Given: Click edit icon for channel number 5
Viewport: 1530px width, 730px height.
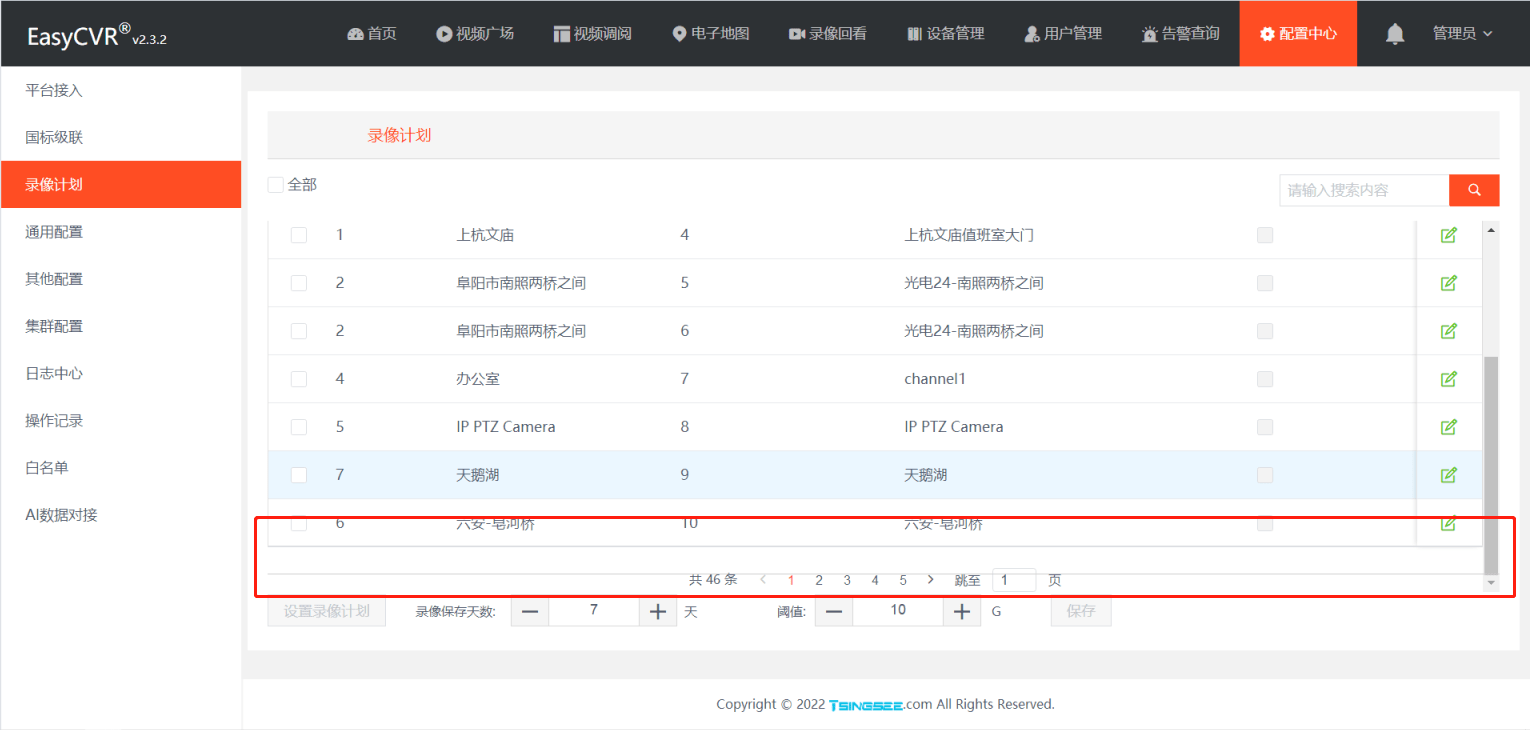Looking at the screenshot, I should [1448, 283].
